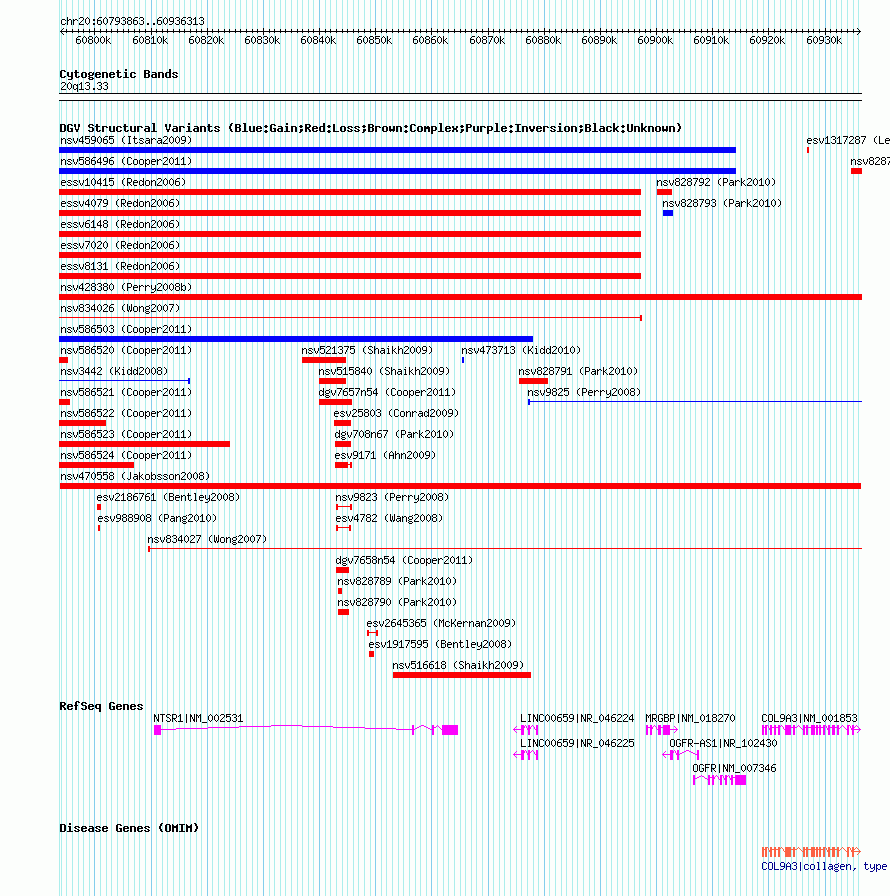Click the 60800k ruler position

tap(93, 41)
